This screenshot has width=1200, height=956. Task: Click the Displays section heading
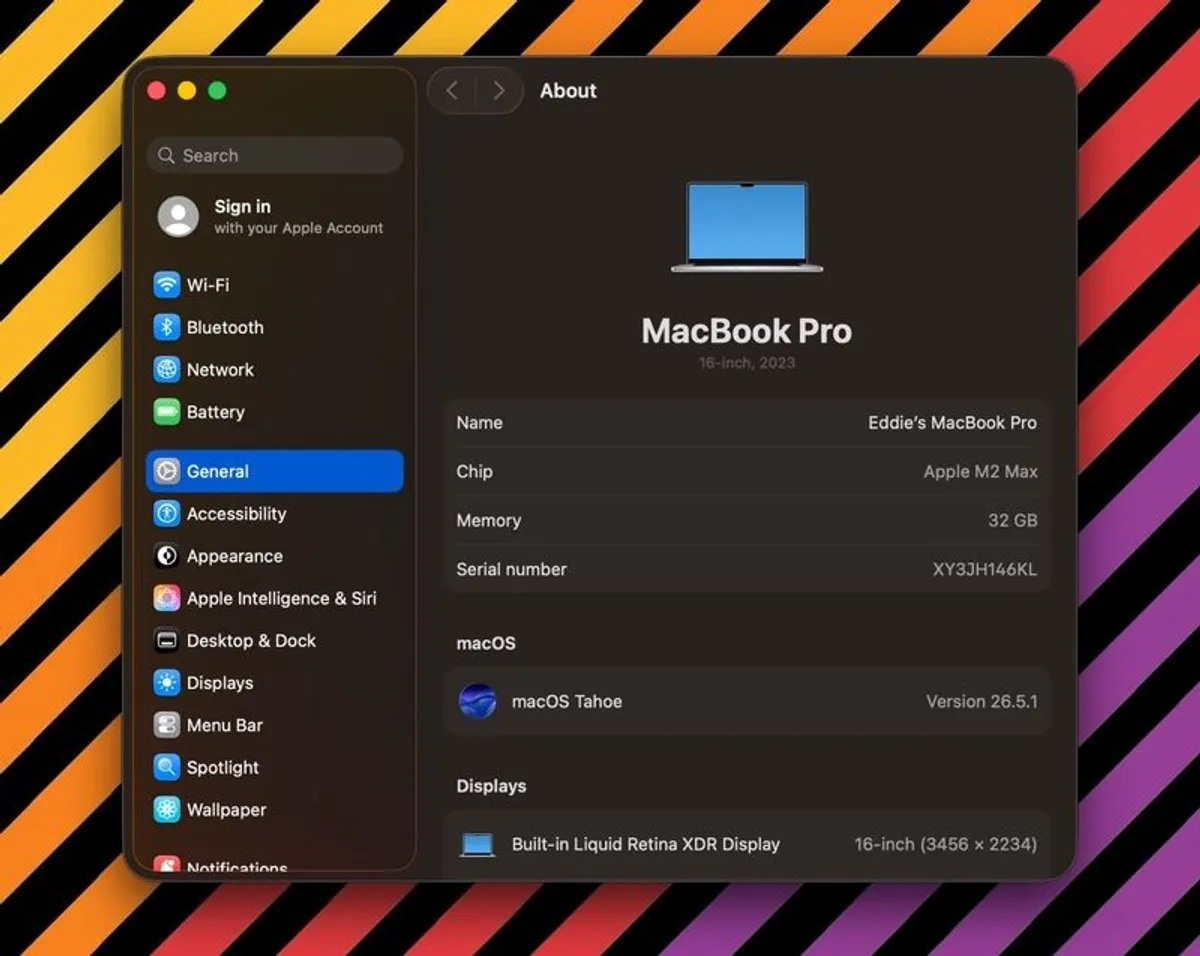pyautogui.click(x=491, y=787)
